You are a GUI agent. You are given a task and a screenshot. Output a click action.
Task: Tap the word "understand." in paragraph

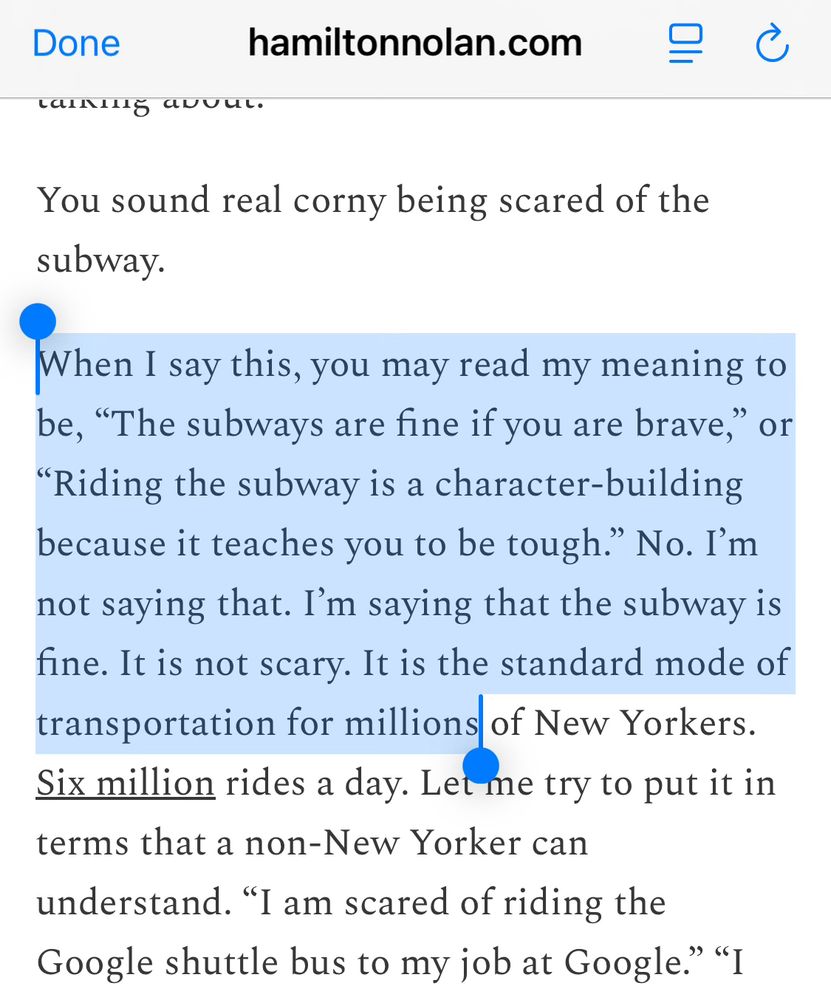[134, 902]
